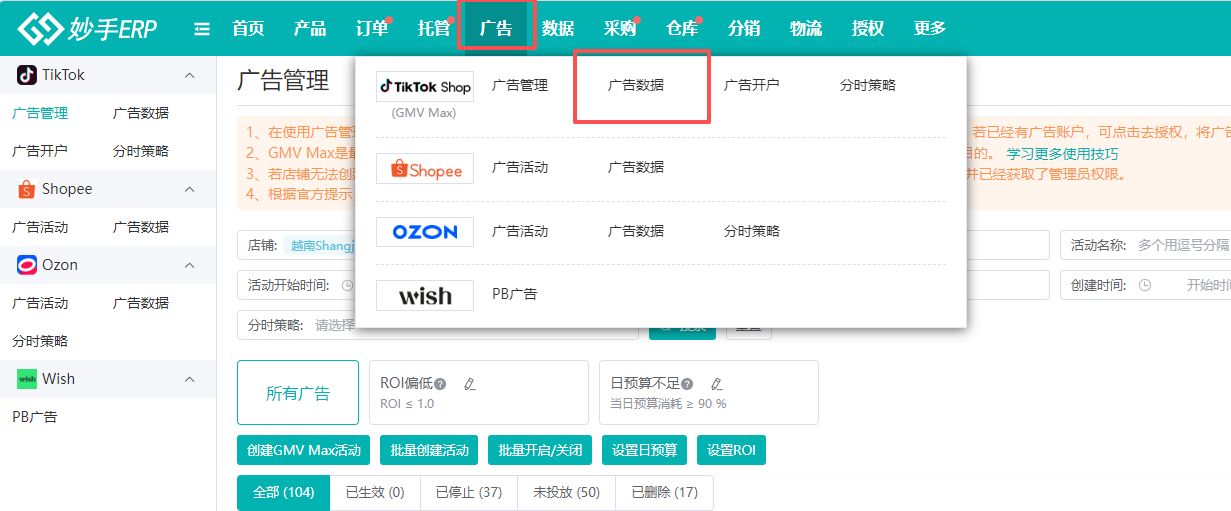Click 创建GMV Max活动 button
The height and width of the screenshot is (511, 1231).
(x=304, y=450)
